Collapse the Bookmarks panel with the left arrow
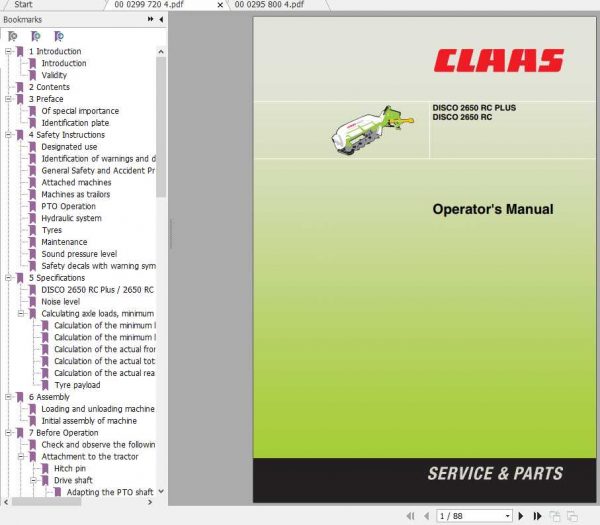Screen dimensions: 600x525 (x=161, y=19)
